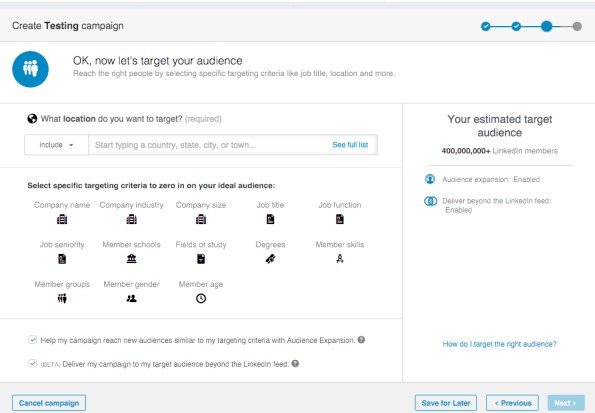Viewport: 595px width, 413px height.
Task: Go to the first completed progress step
Action: (x=486, y=26)
